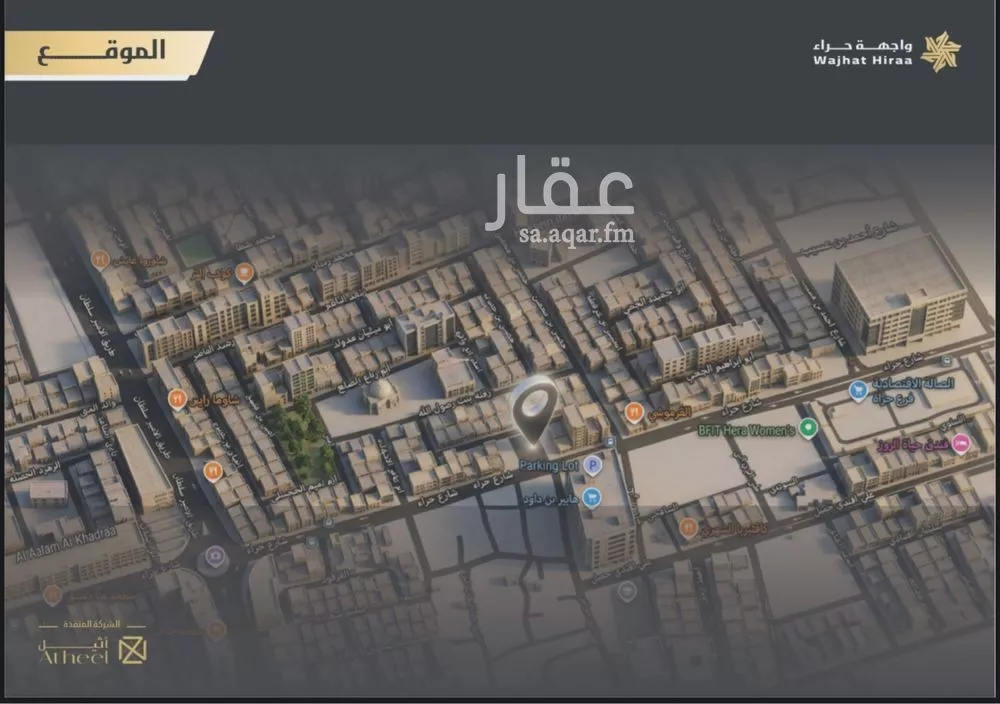
Task: Click the "Parking Lot" map label
Action: (x=548, y=466)
